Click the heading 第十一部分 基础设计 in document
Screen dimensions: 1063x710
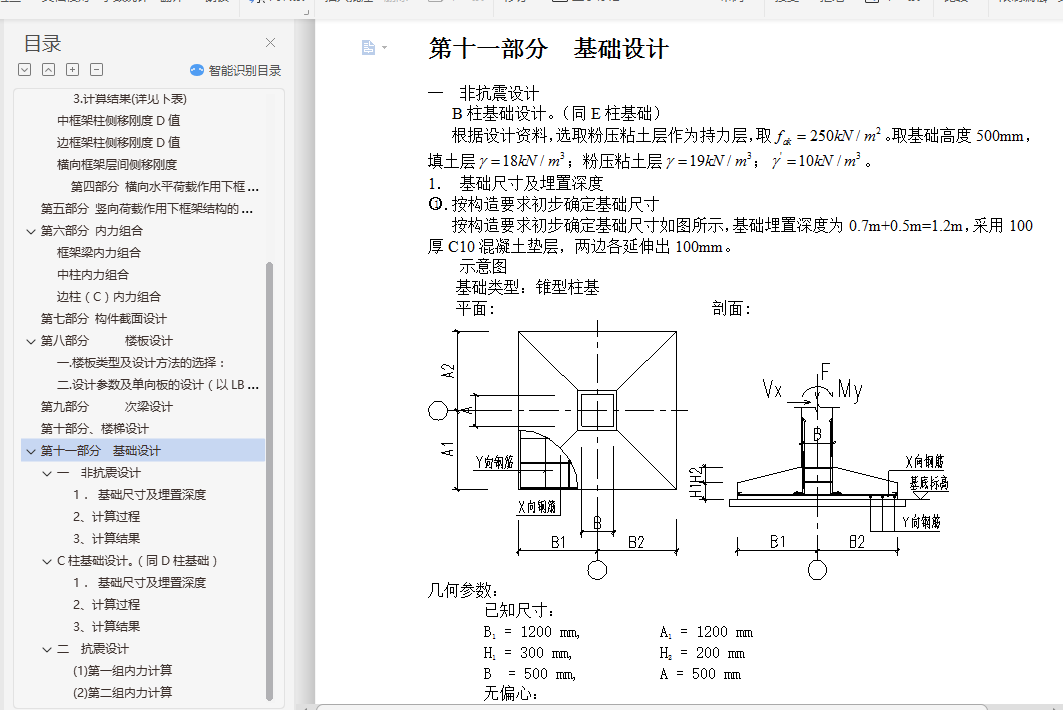point(548,49)
